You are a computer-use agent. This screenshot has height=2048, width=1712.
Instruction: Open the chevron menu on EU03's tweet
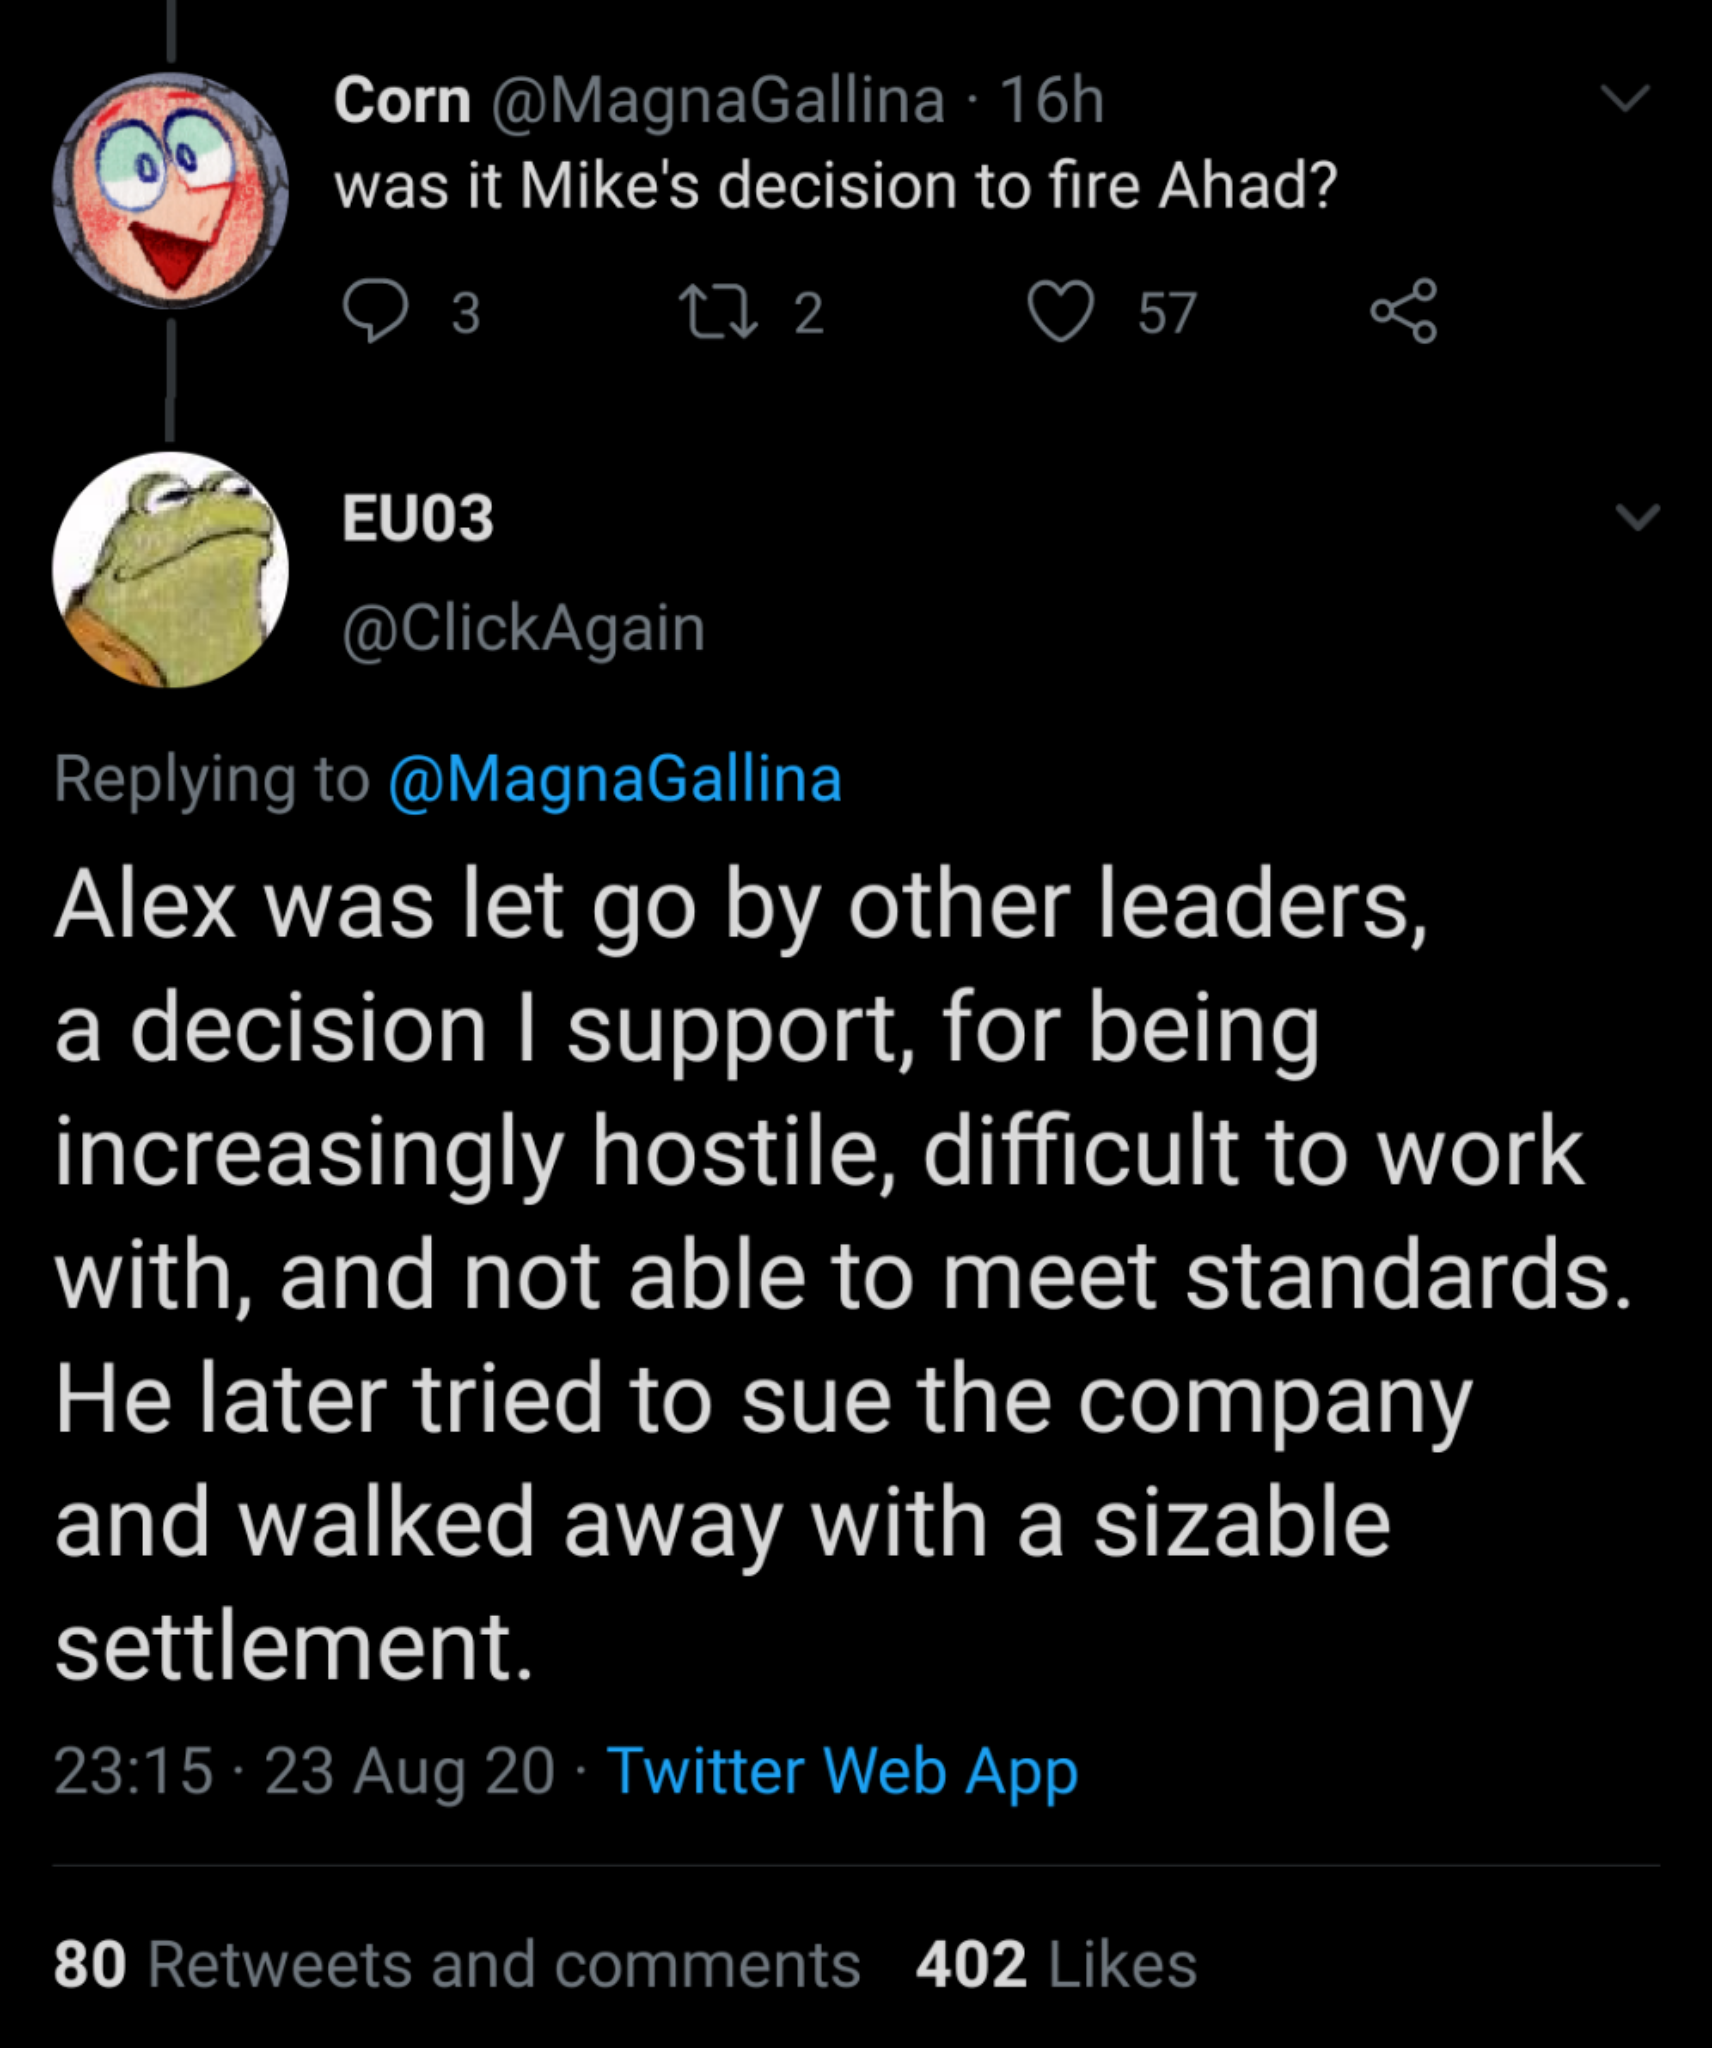[x=1637, y=517]
